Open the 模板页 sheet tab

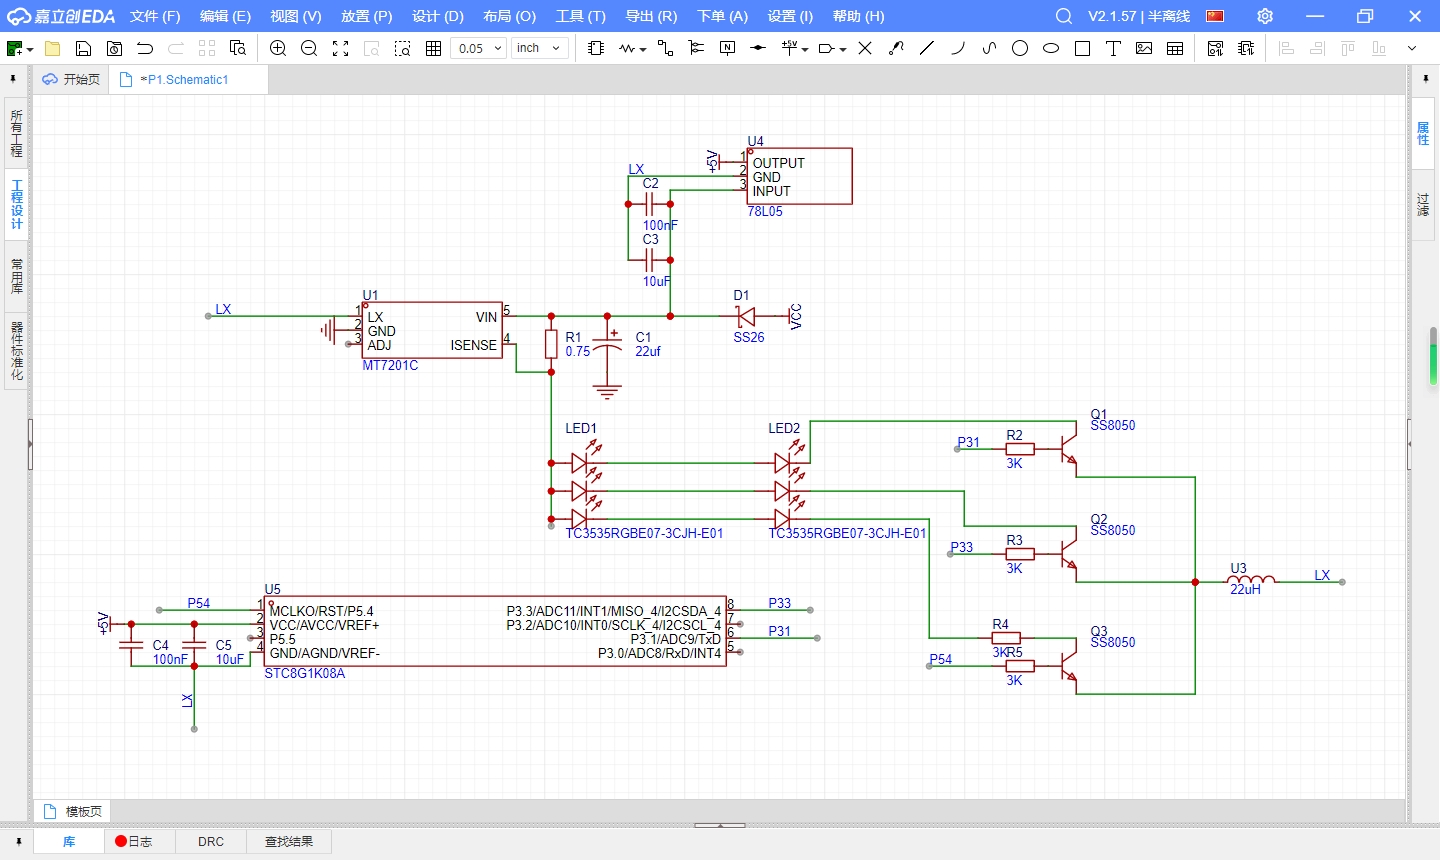(72, 811)
